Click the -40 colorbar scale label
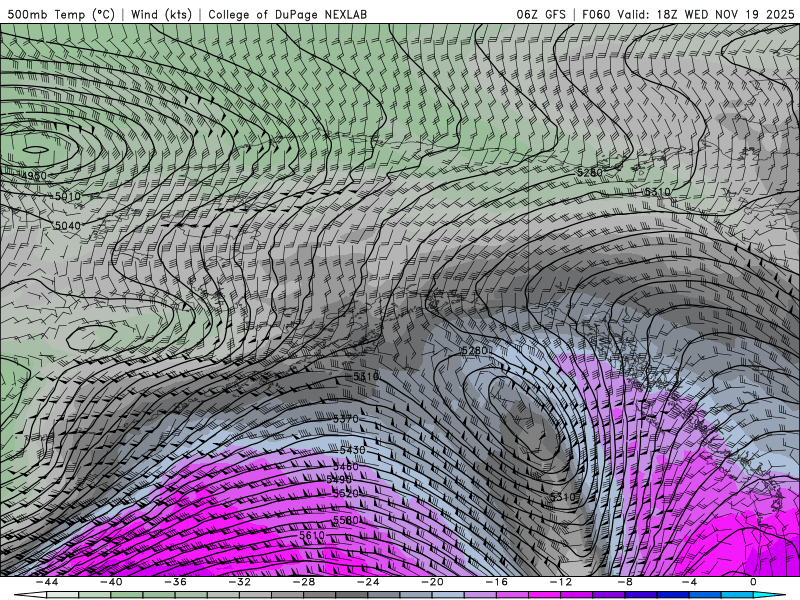Image resolution: width=800 pixels, height=600 pixels. click(111, 582)
